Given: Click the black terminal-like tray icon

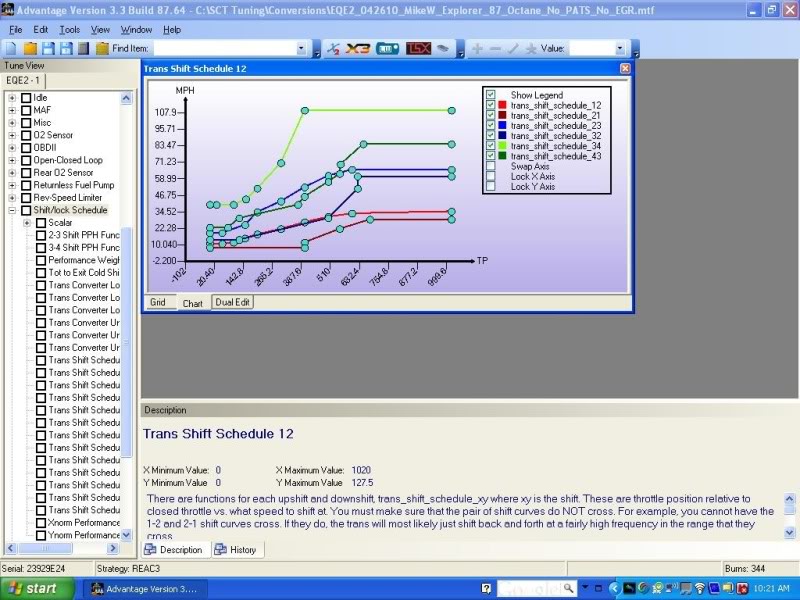Looking at the screenshot, I should pyautogui.click(x=629, y=588).
